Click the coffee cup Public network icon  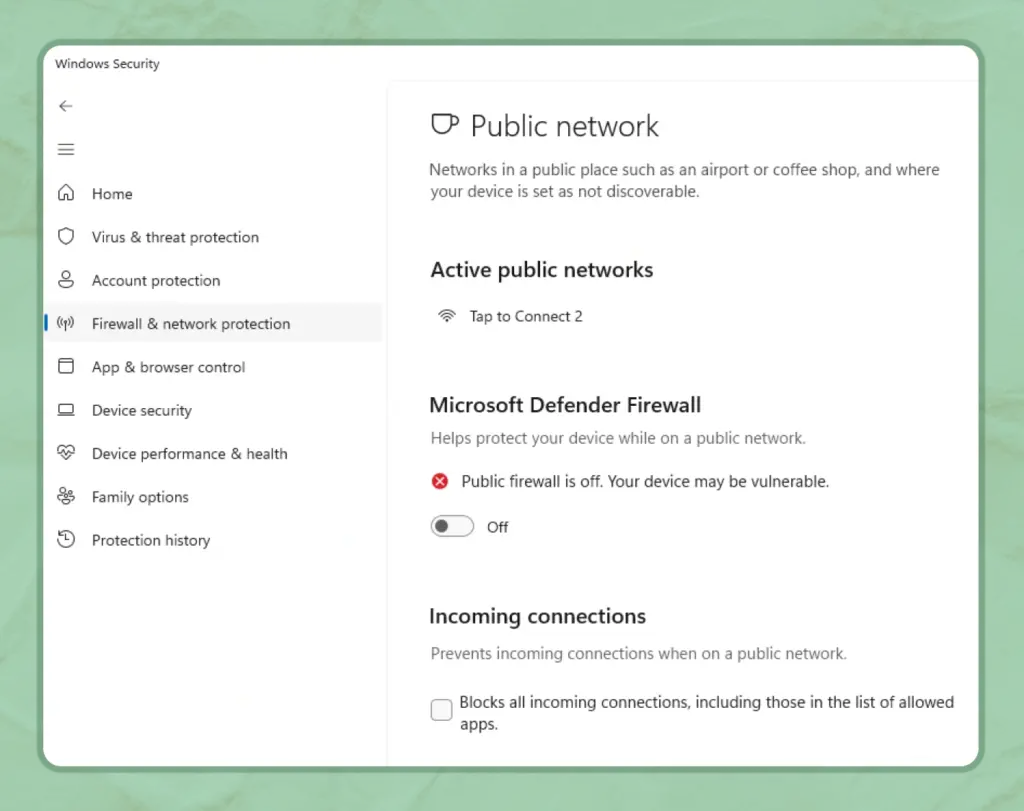click(445, 124)
